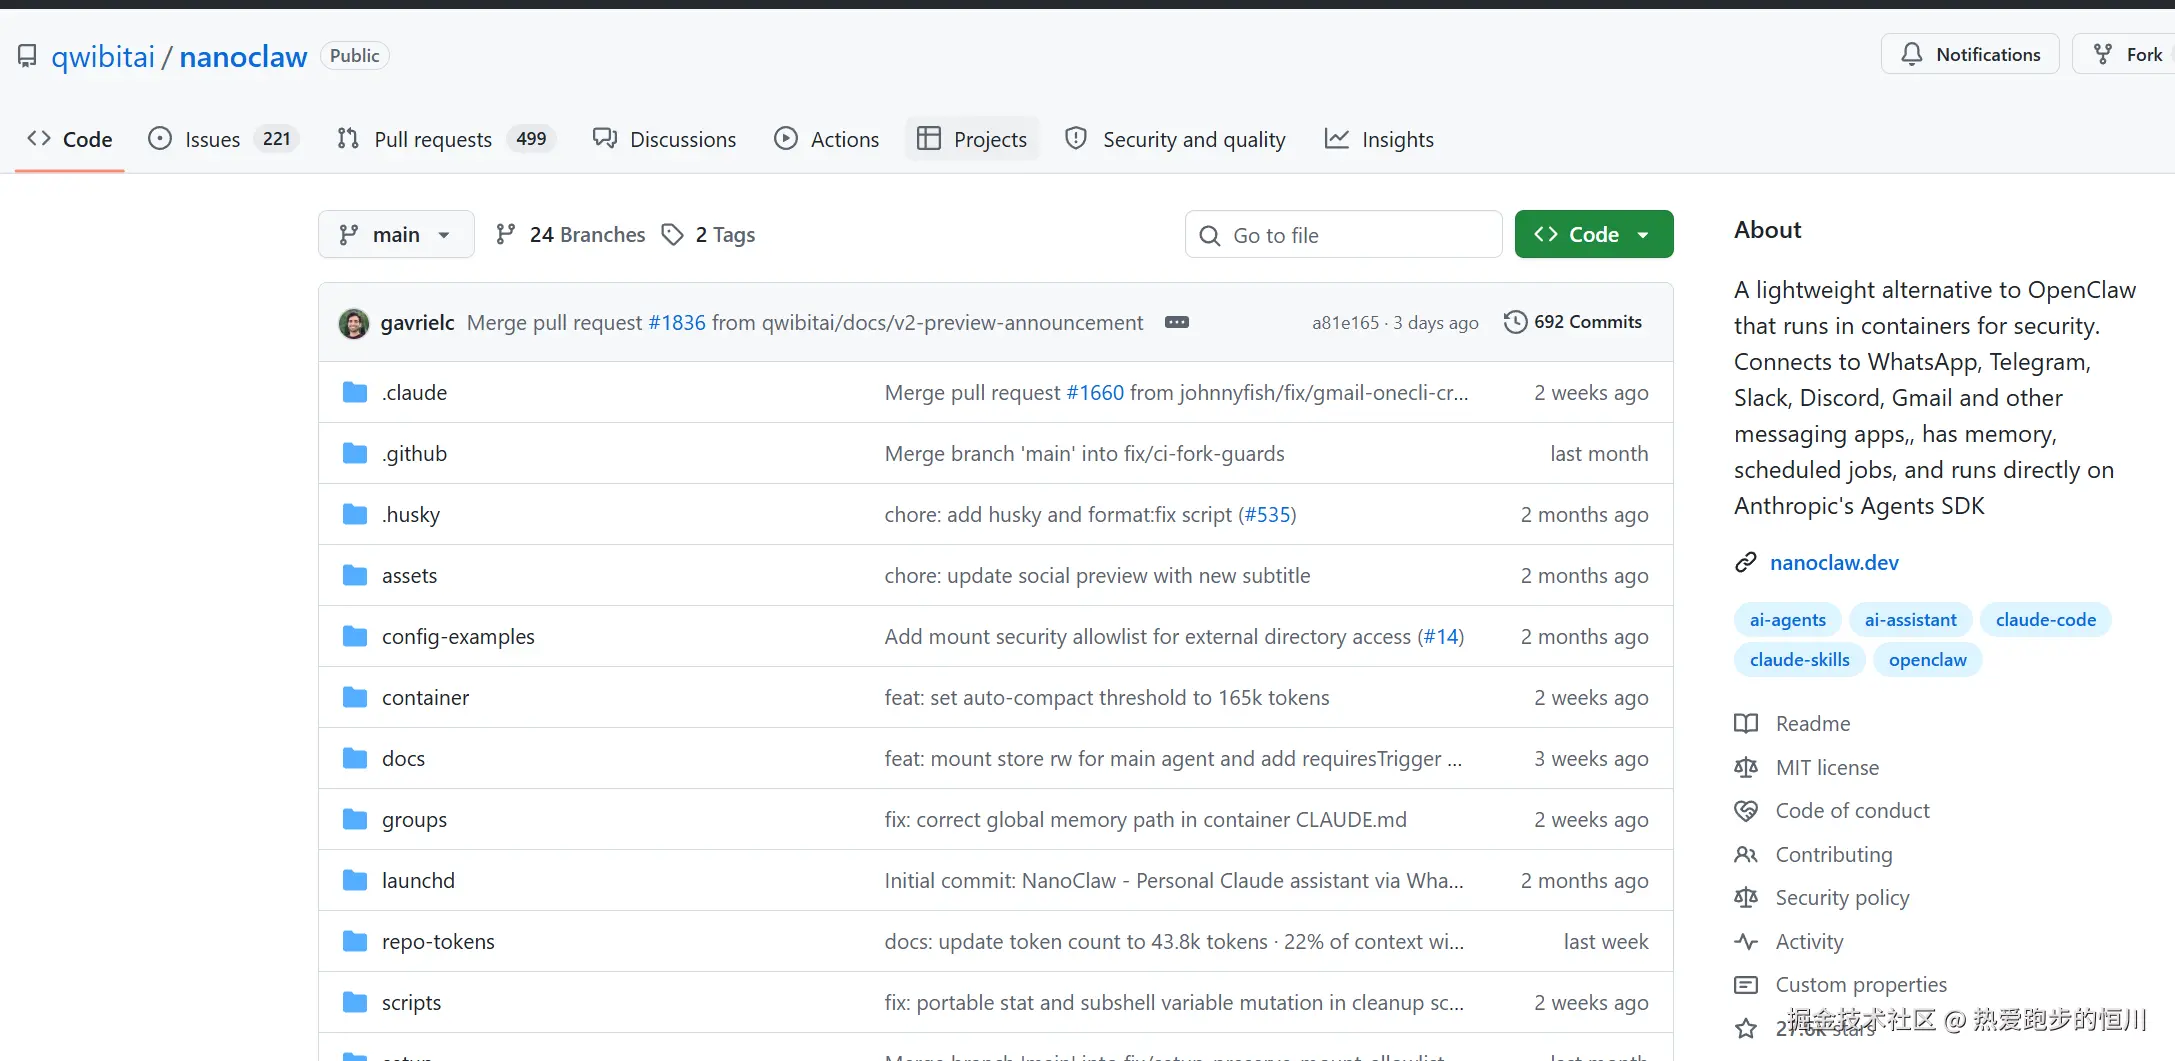Open the config-examples folder name
Screen dimensions: 2175x1061
click(x=458, y=636)
